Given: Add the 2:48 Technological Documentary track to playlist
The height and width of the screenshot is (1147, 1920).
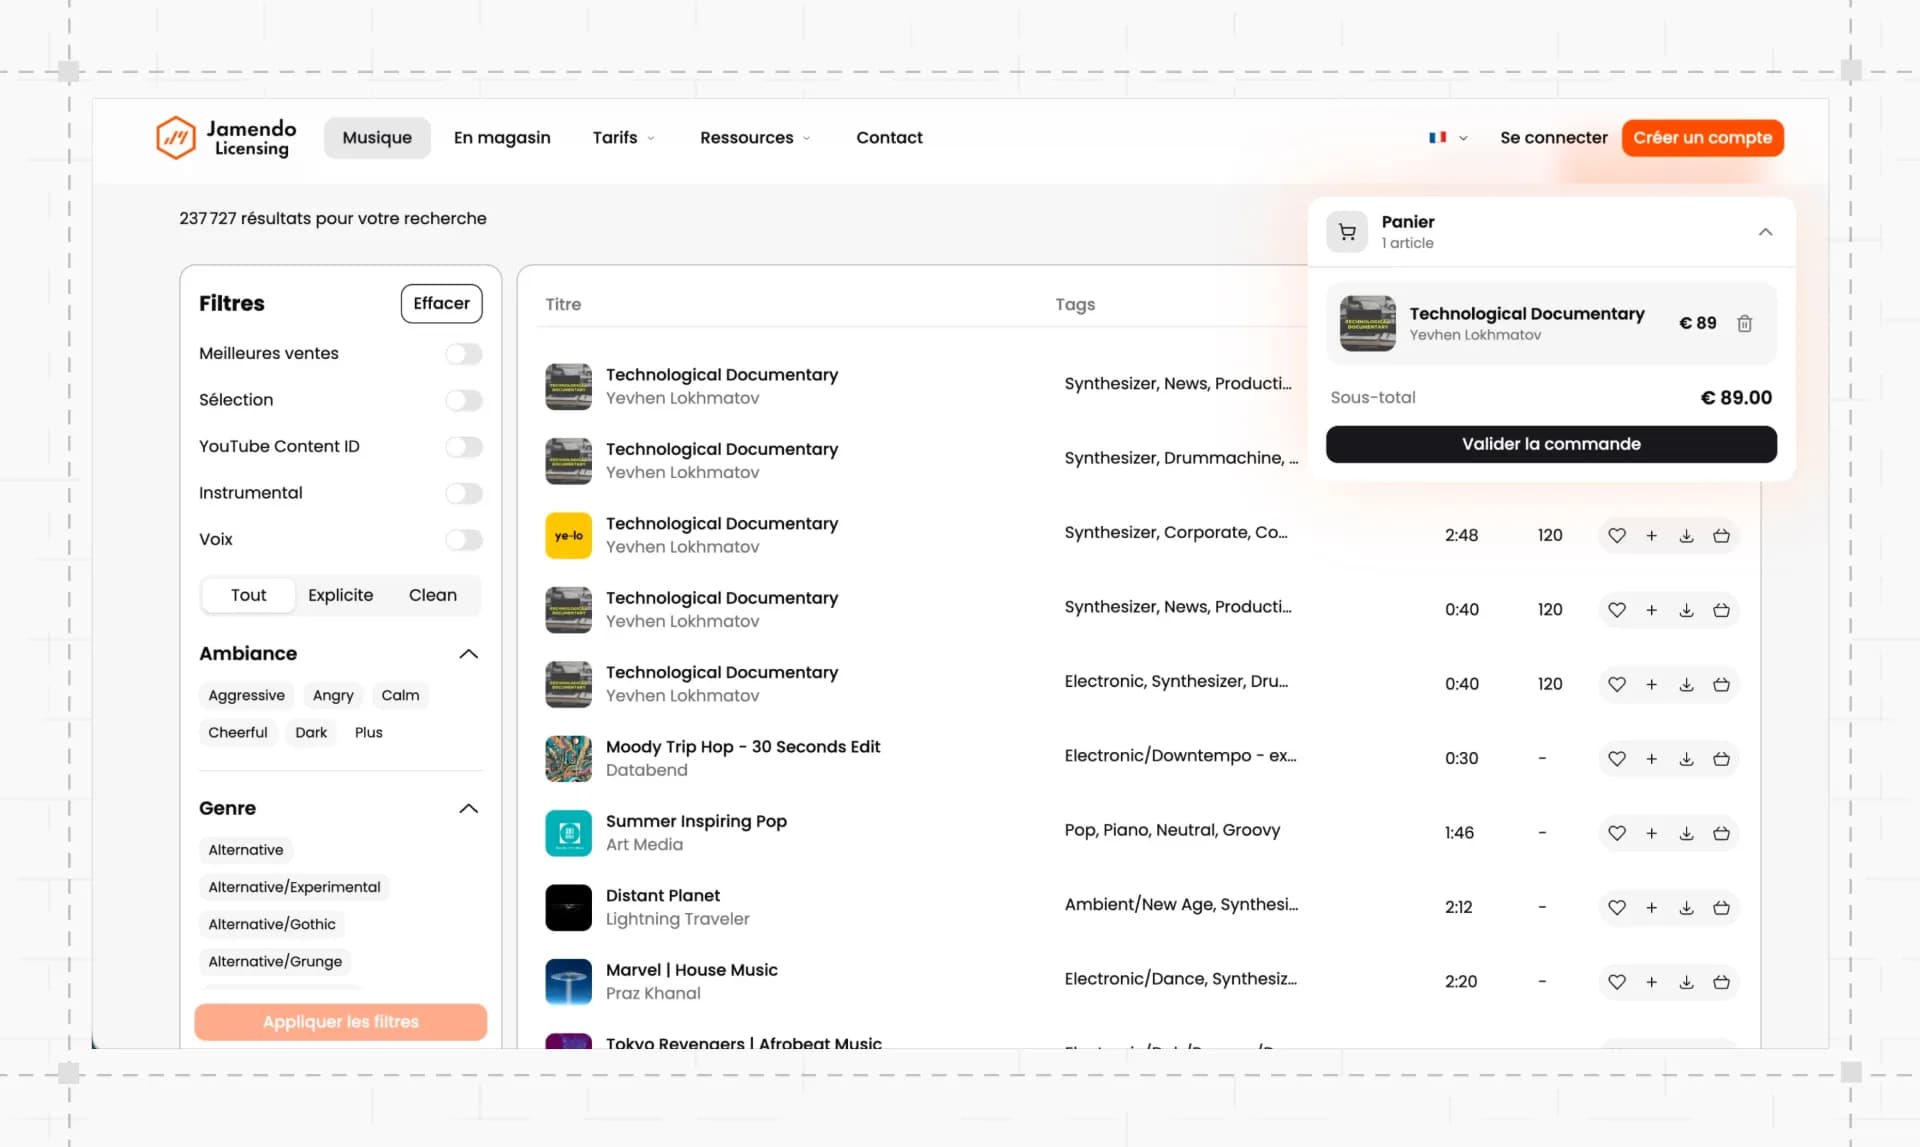Looking at the screenshot, I should 1652,535.
